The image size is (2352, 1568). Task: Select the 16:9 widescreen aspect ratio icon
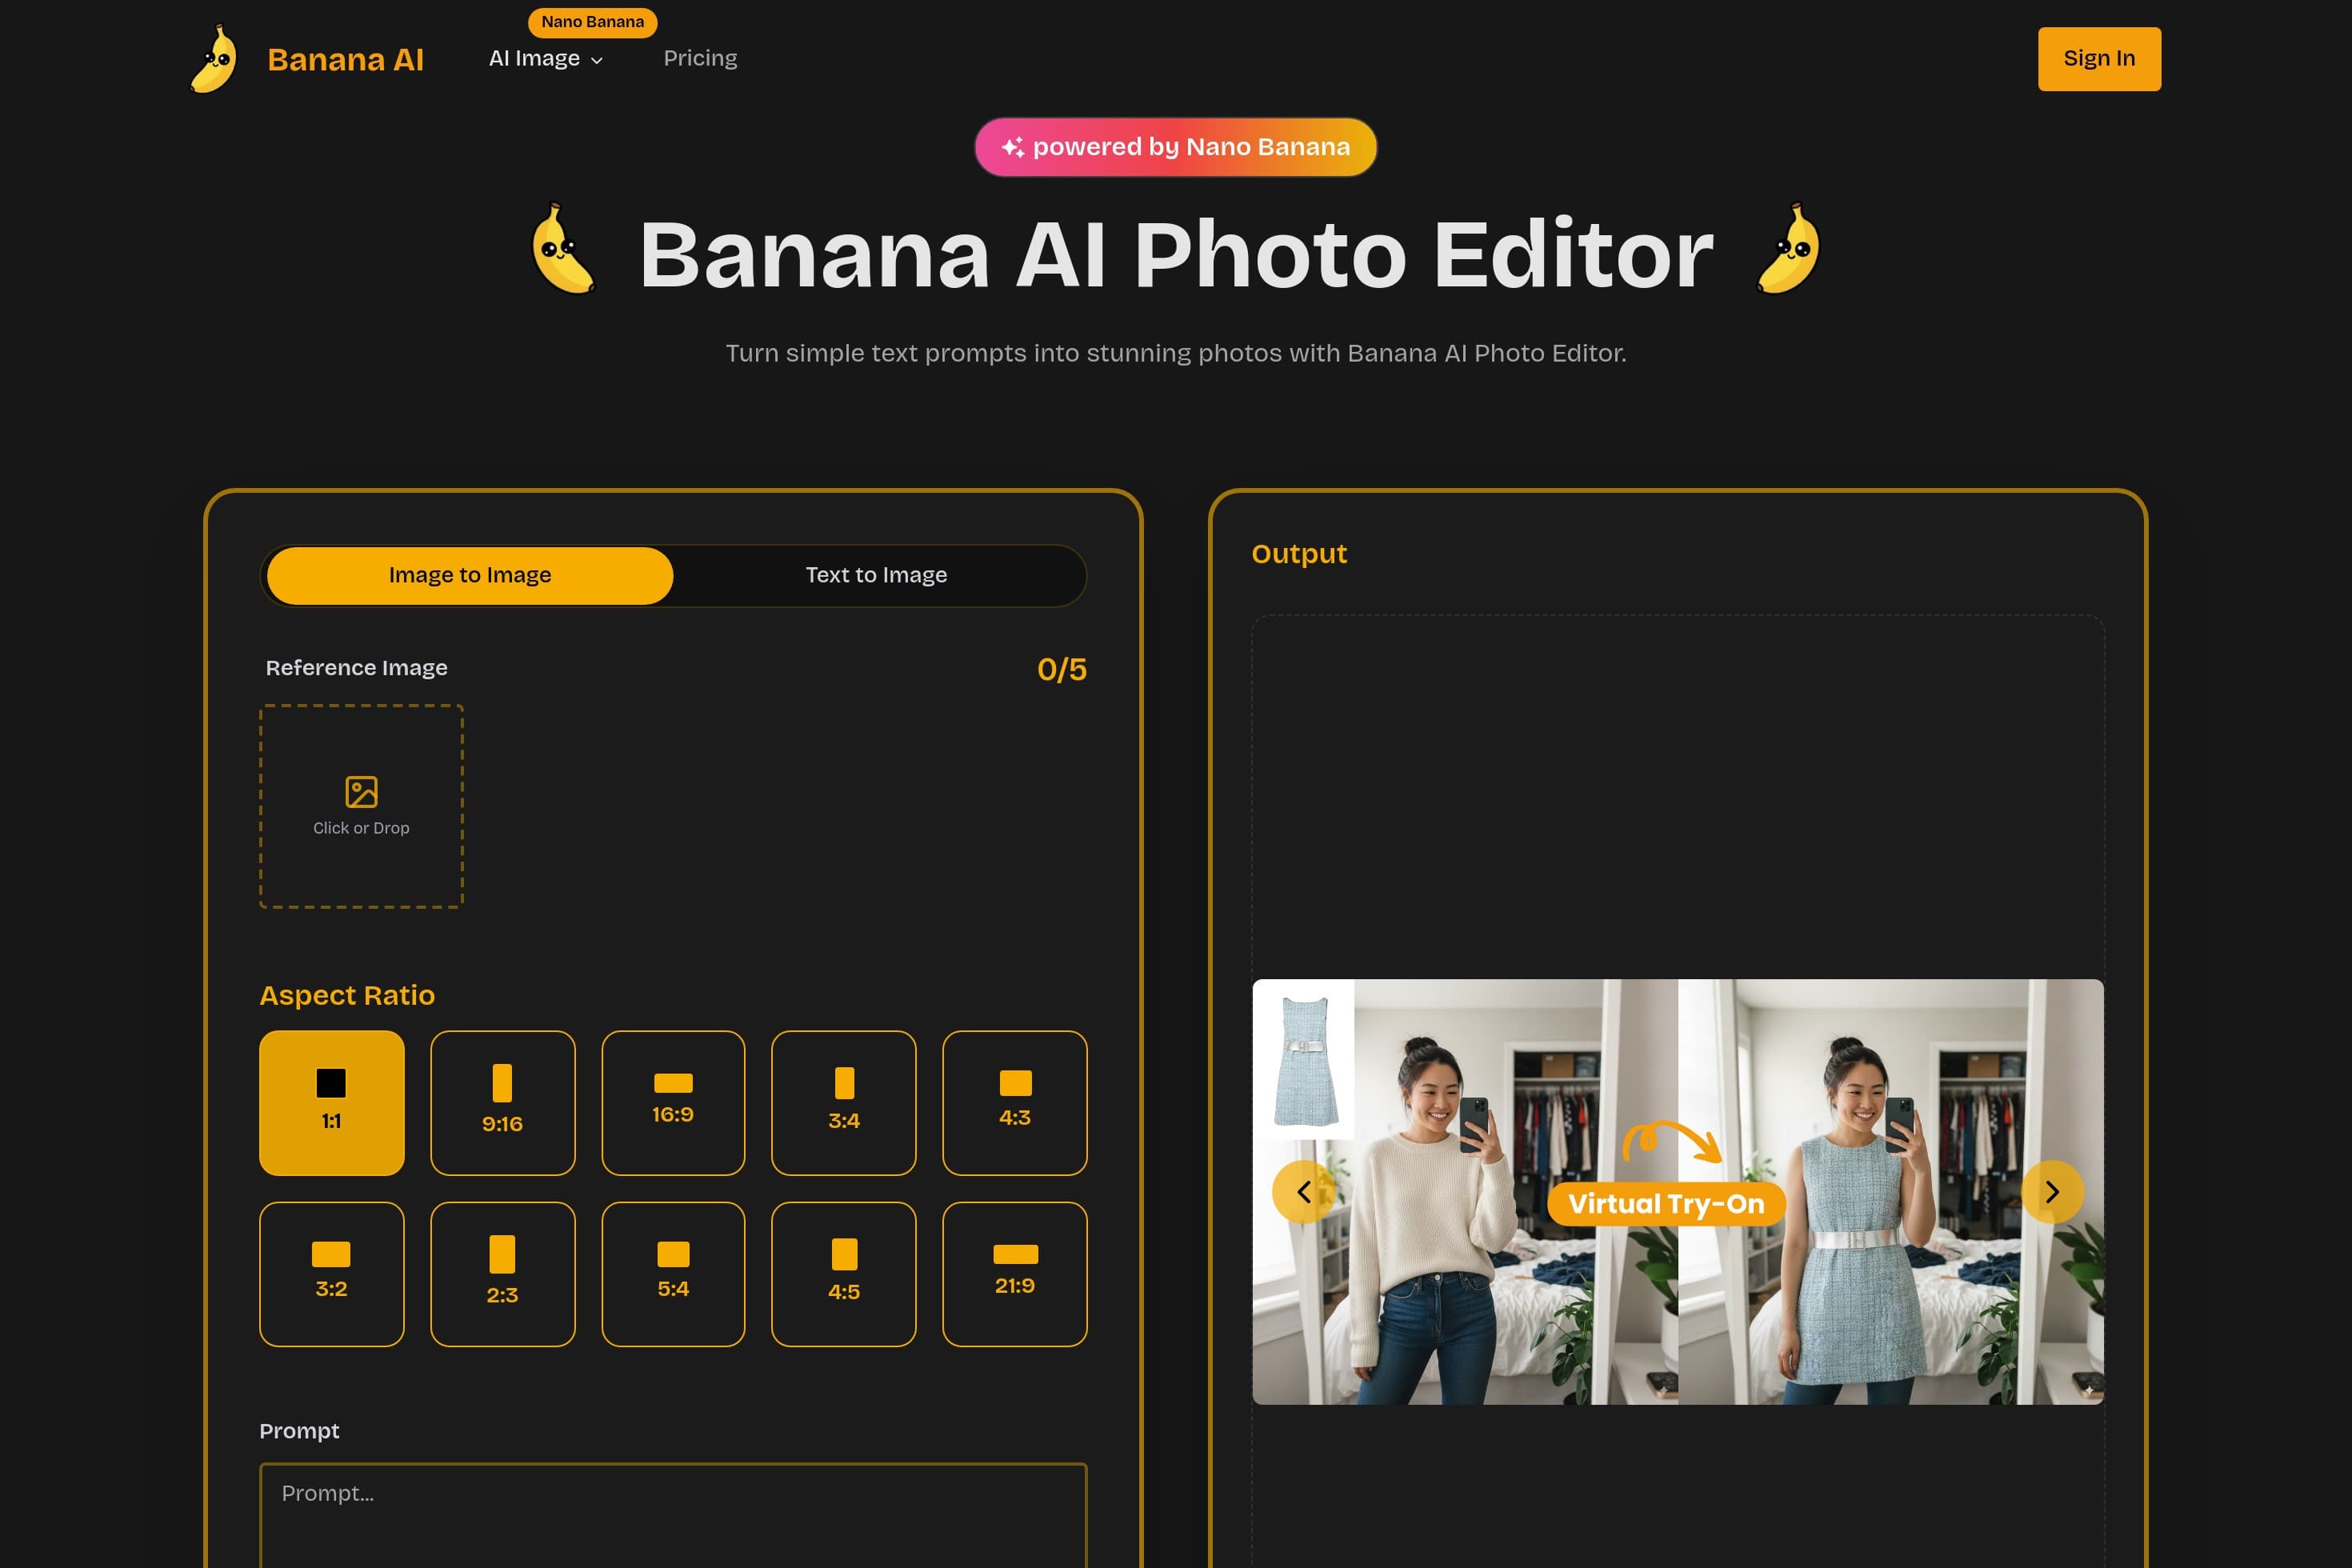(x=673, y=1103)
